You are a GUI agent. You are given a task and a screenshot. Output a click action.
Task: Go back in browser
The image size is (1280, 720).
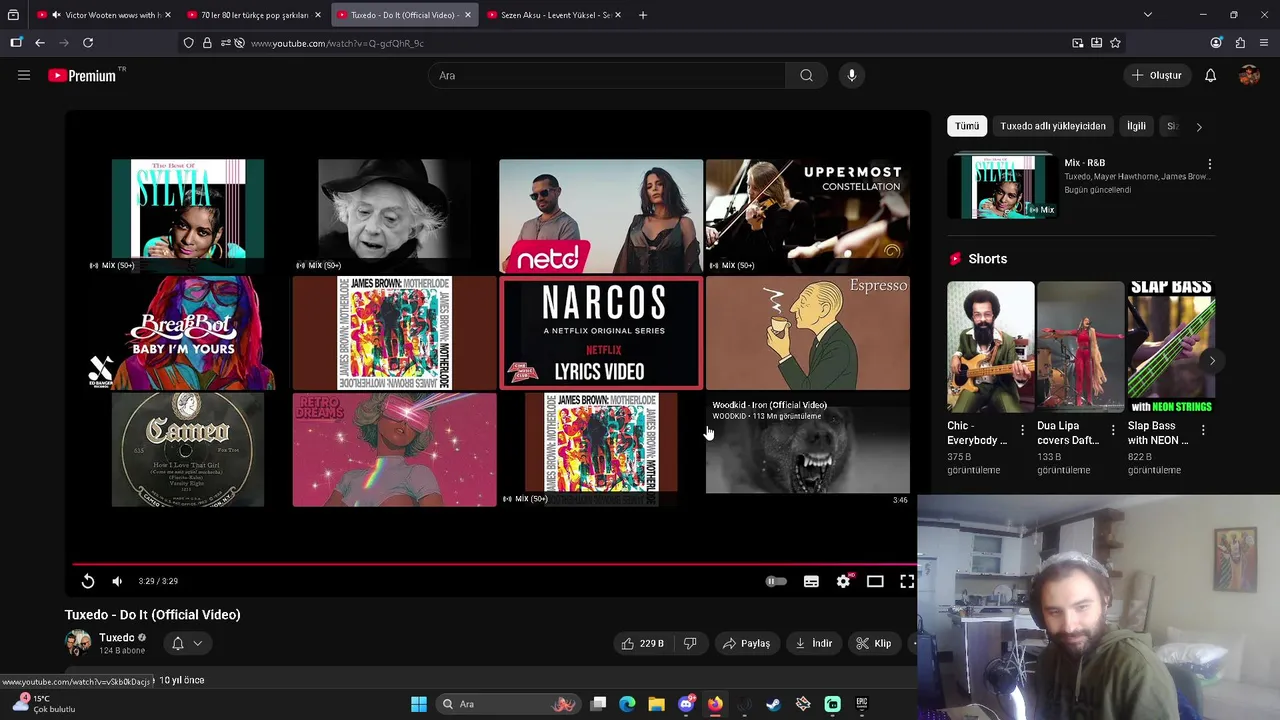click(39, 43)
